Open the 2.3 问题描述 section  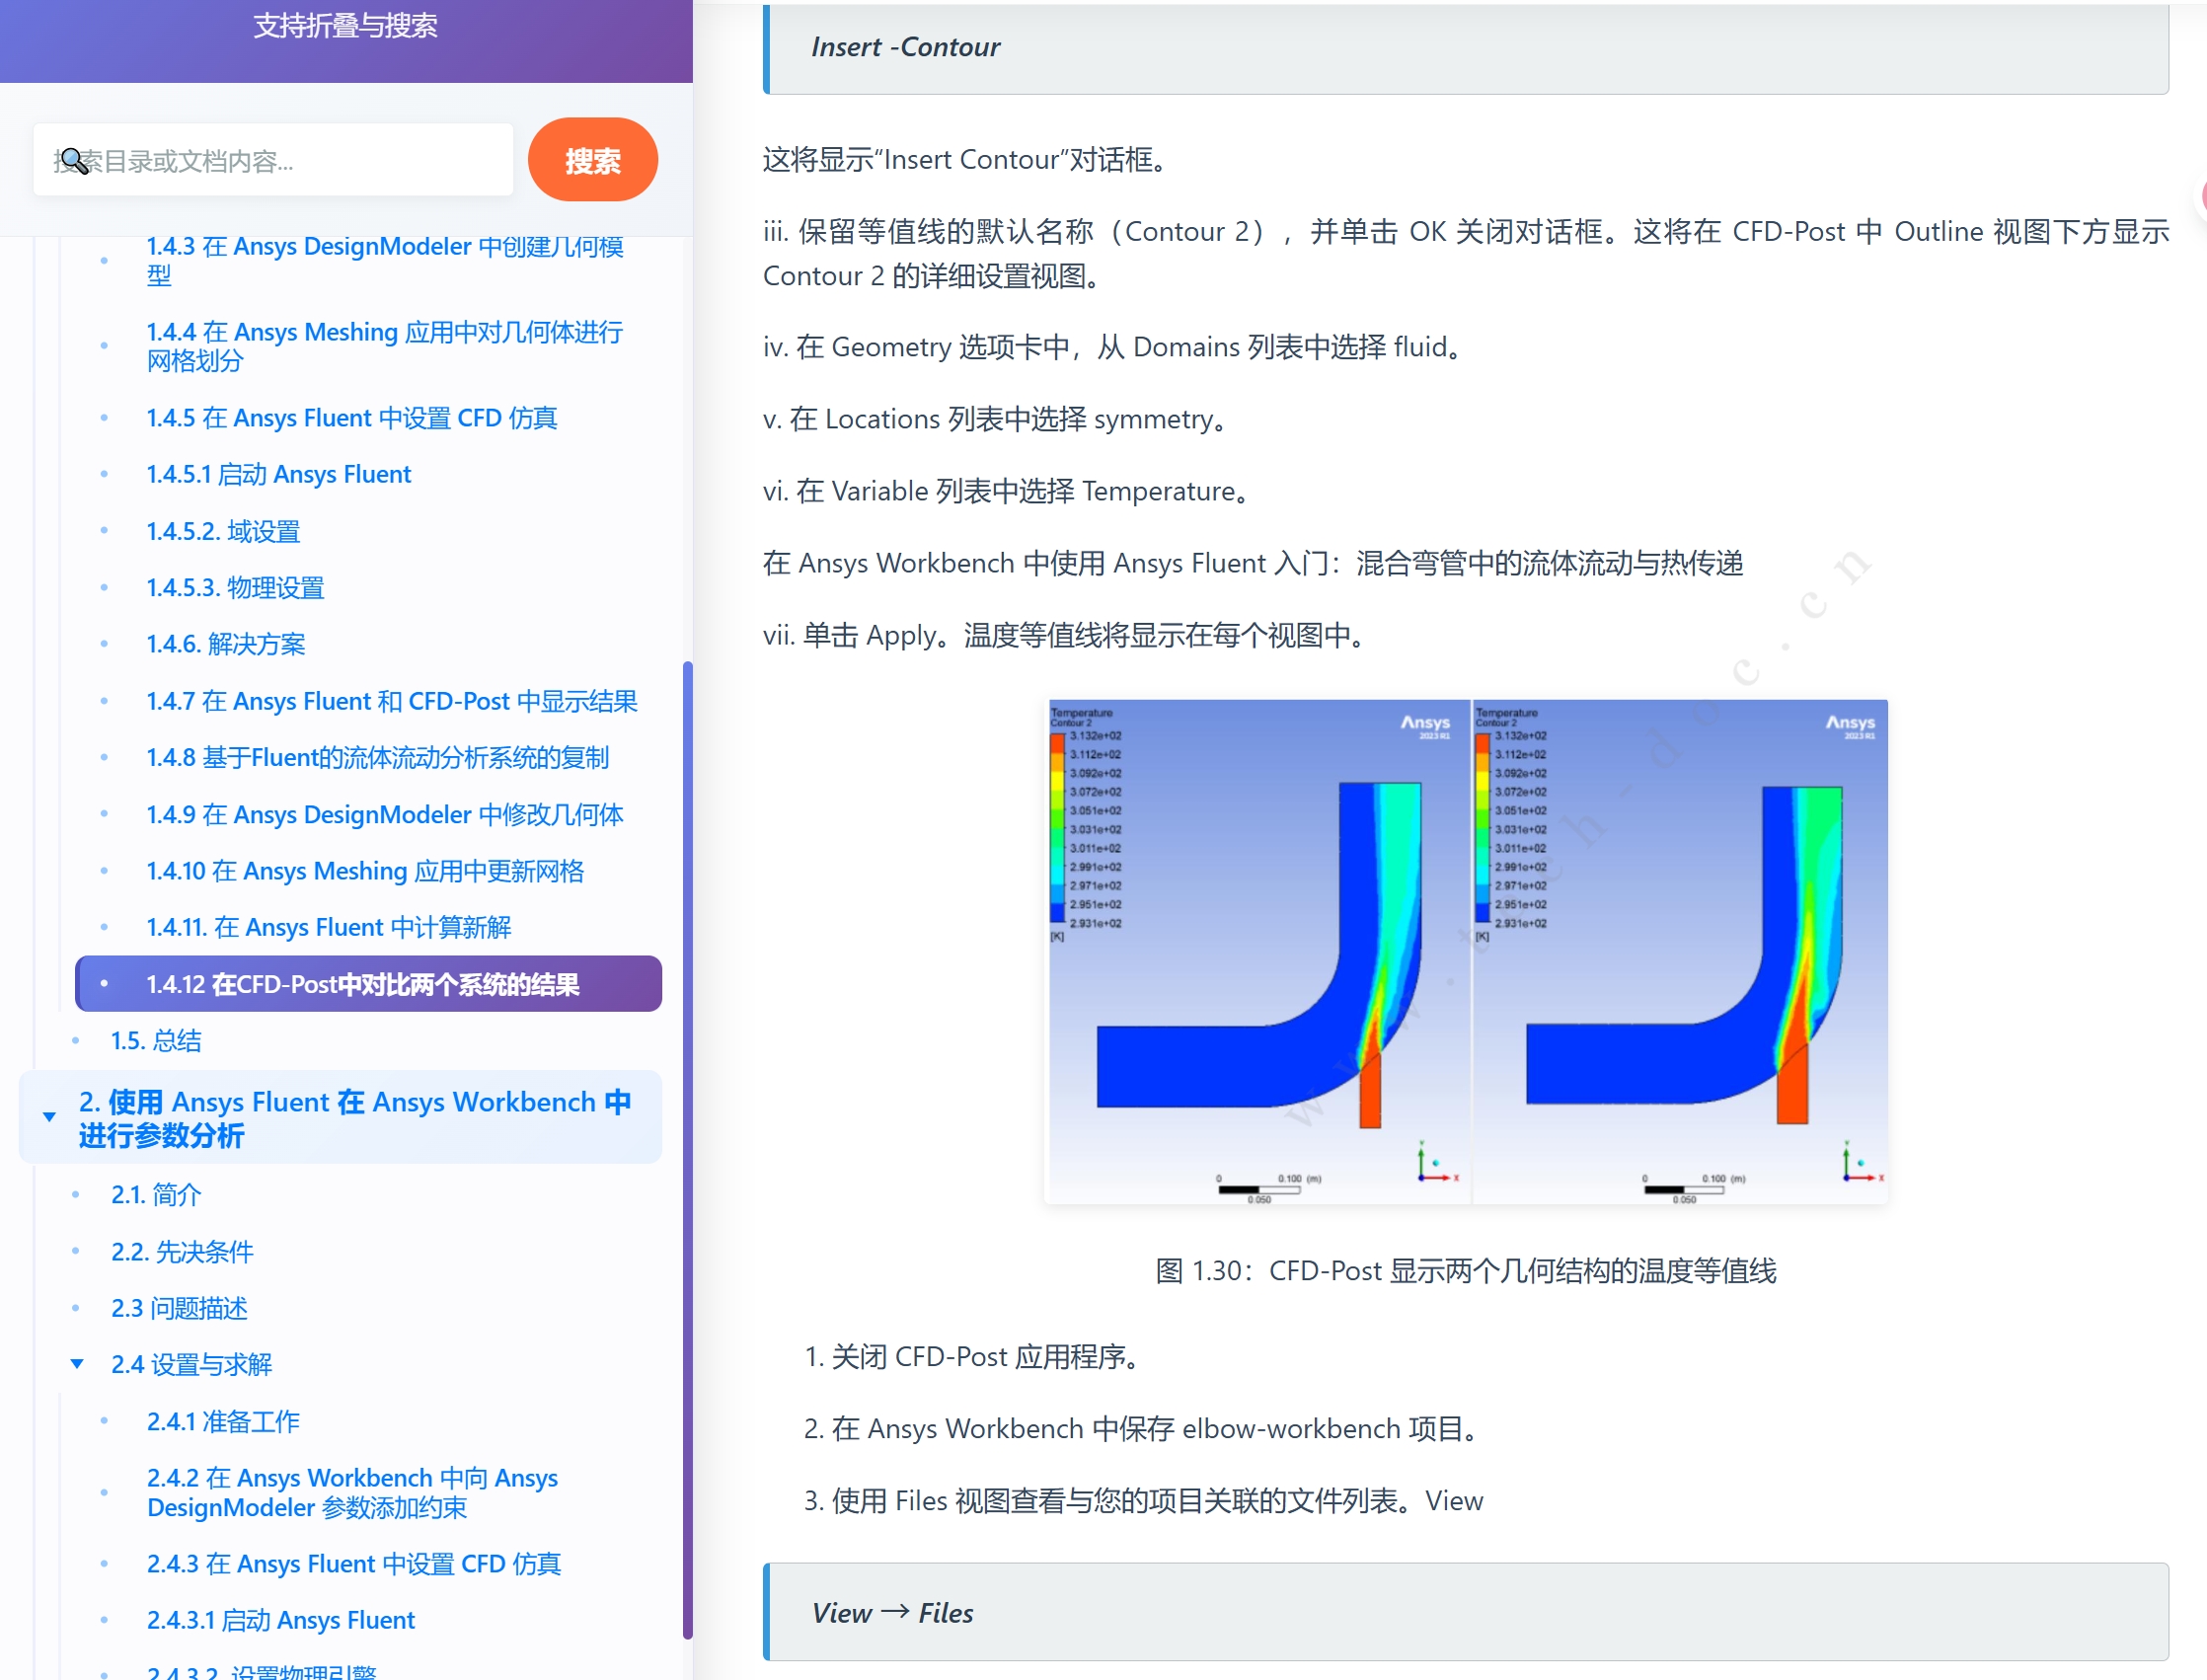pyautogui.click(x=179, y=1309)
